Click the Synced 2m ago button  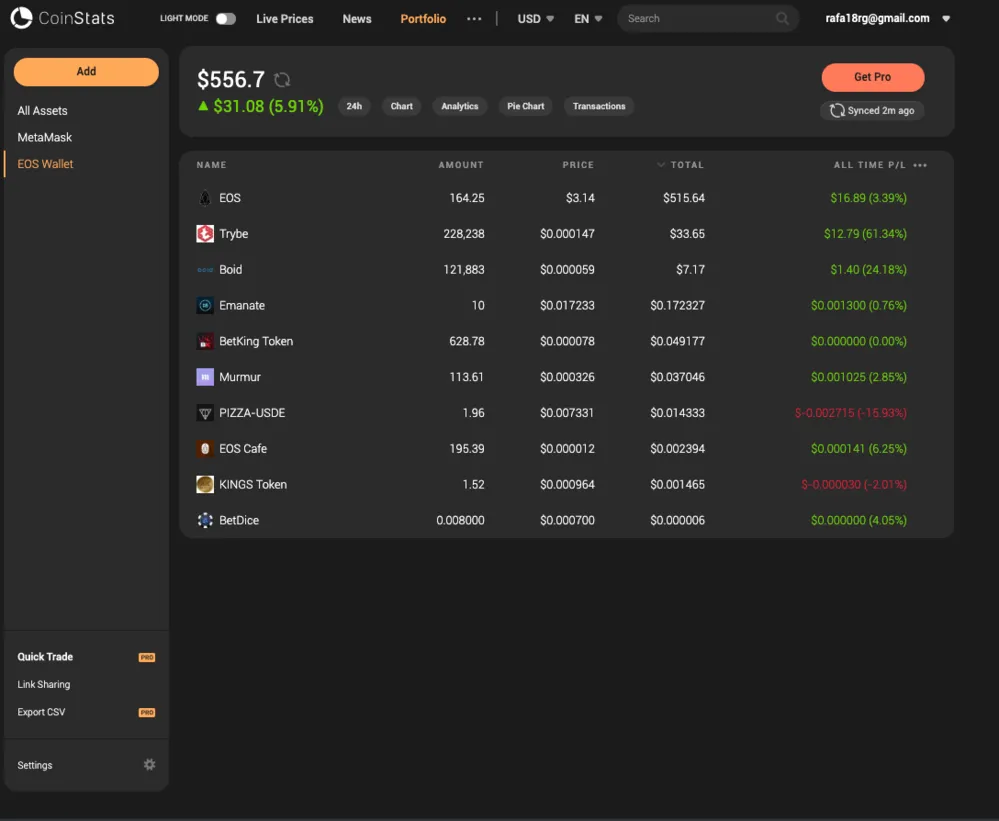tap(872, 111)
